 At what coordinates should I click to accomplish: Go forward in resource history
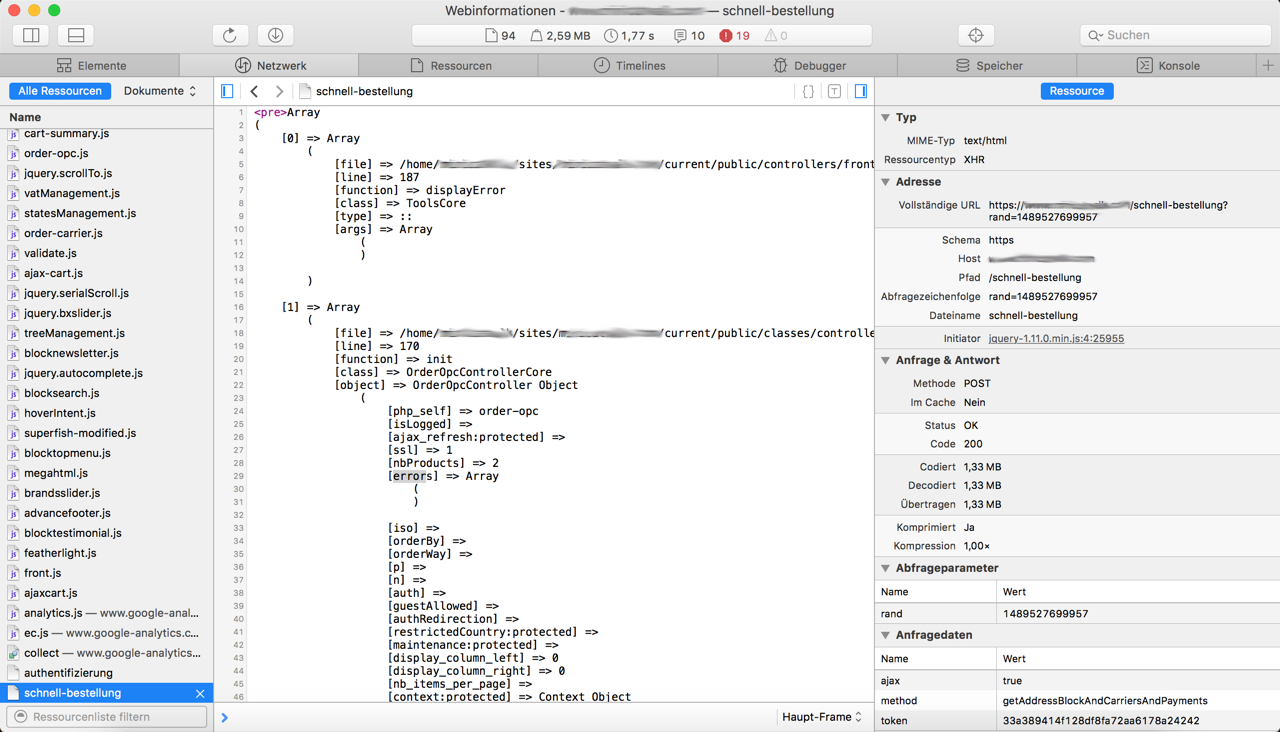[x=279, y=91]
